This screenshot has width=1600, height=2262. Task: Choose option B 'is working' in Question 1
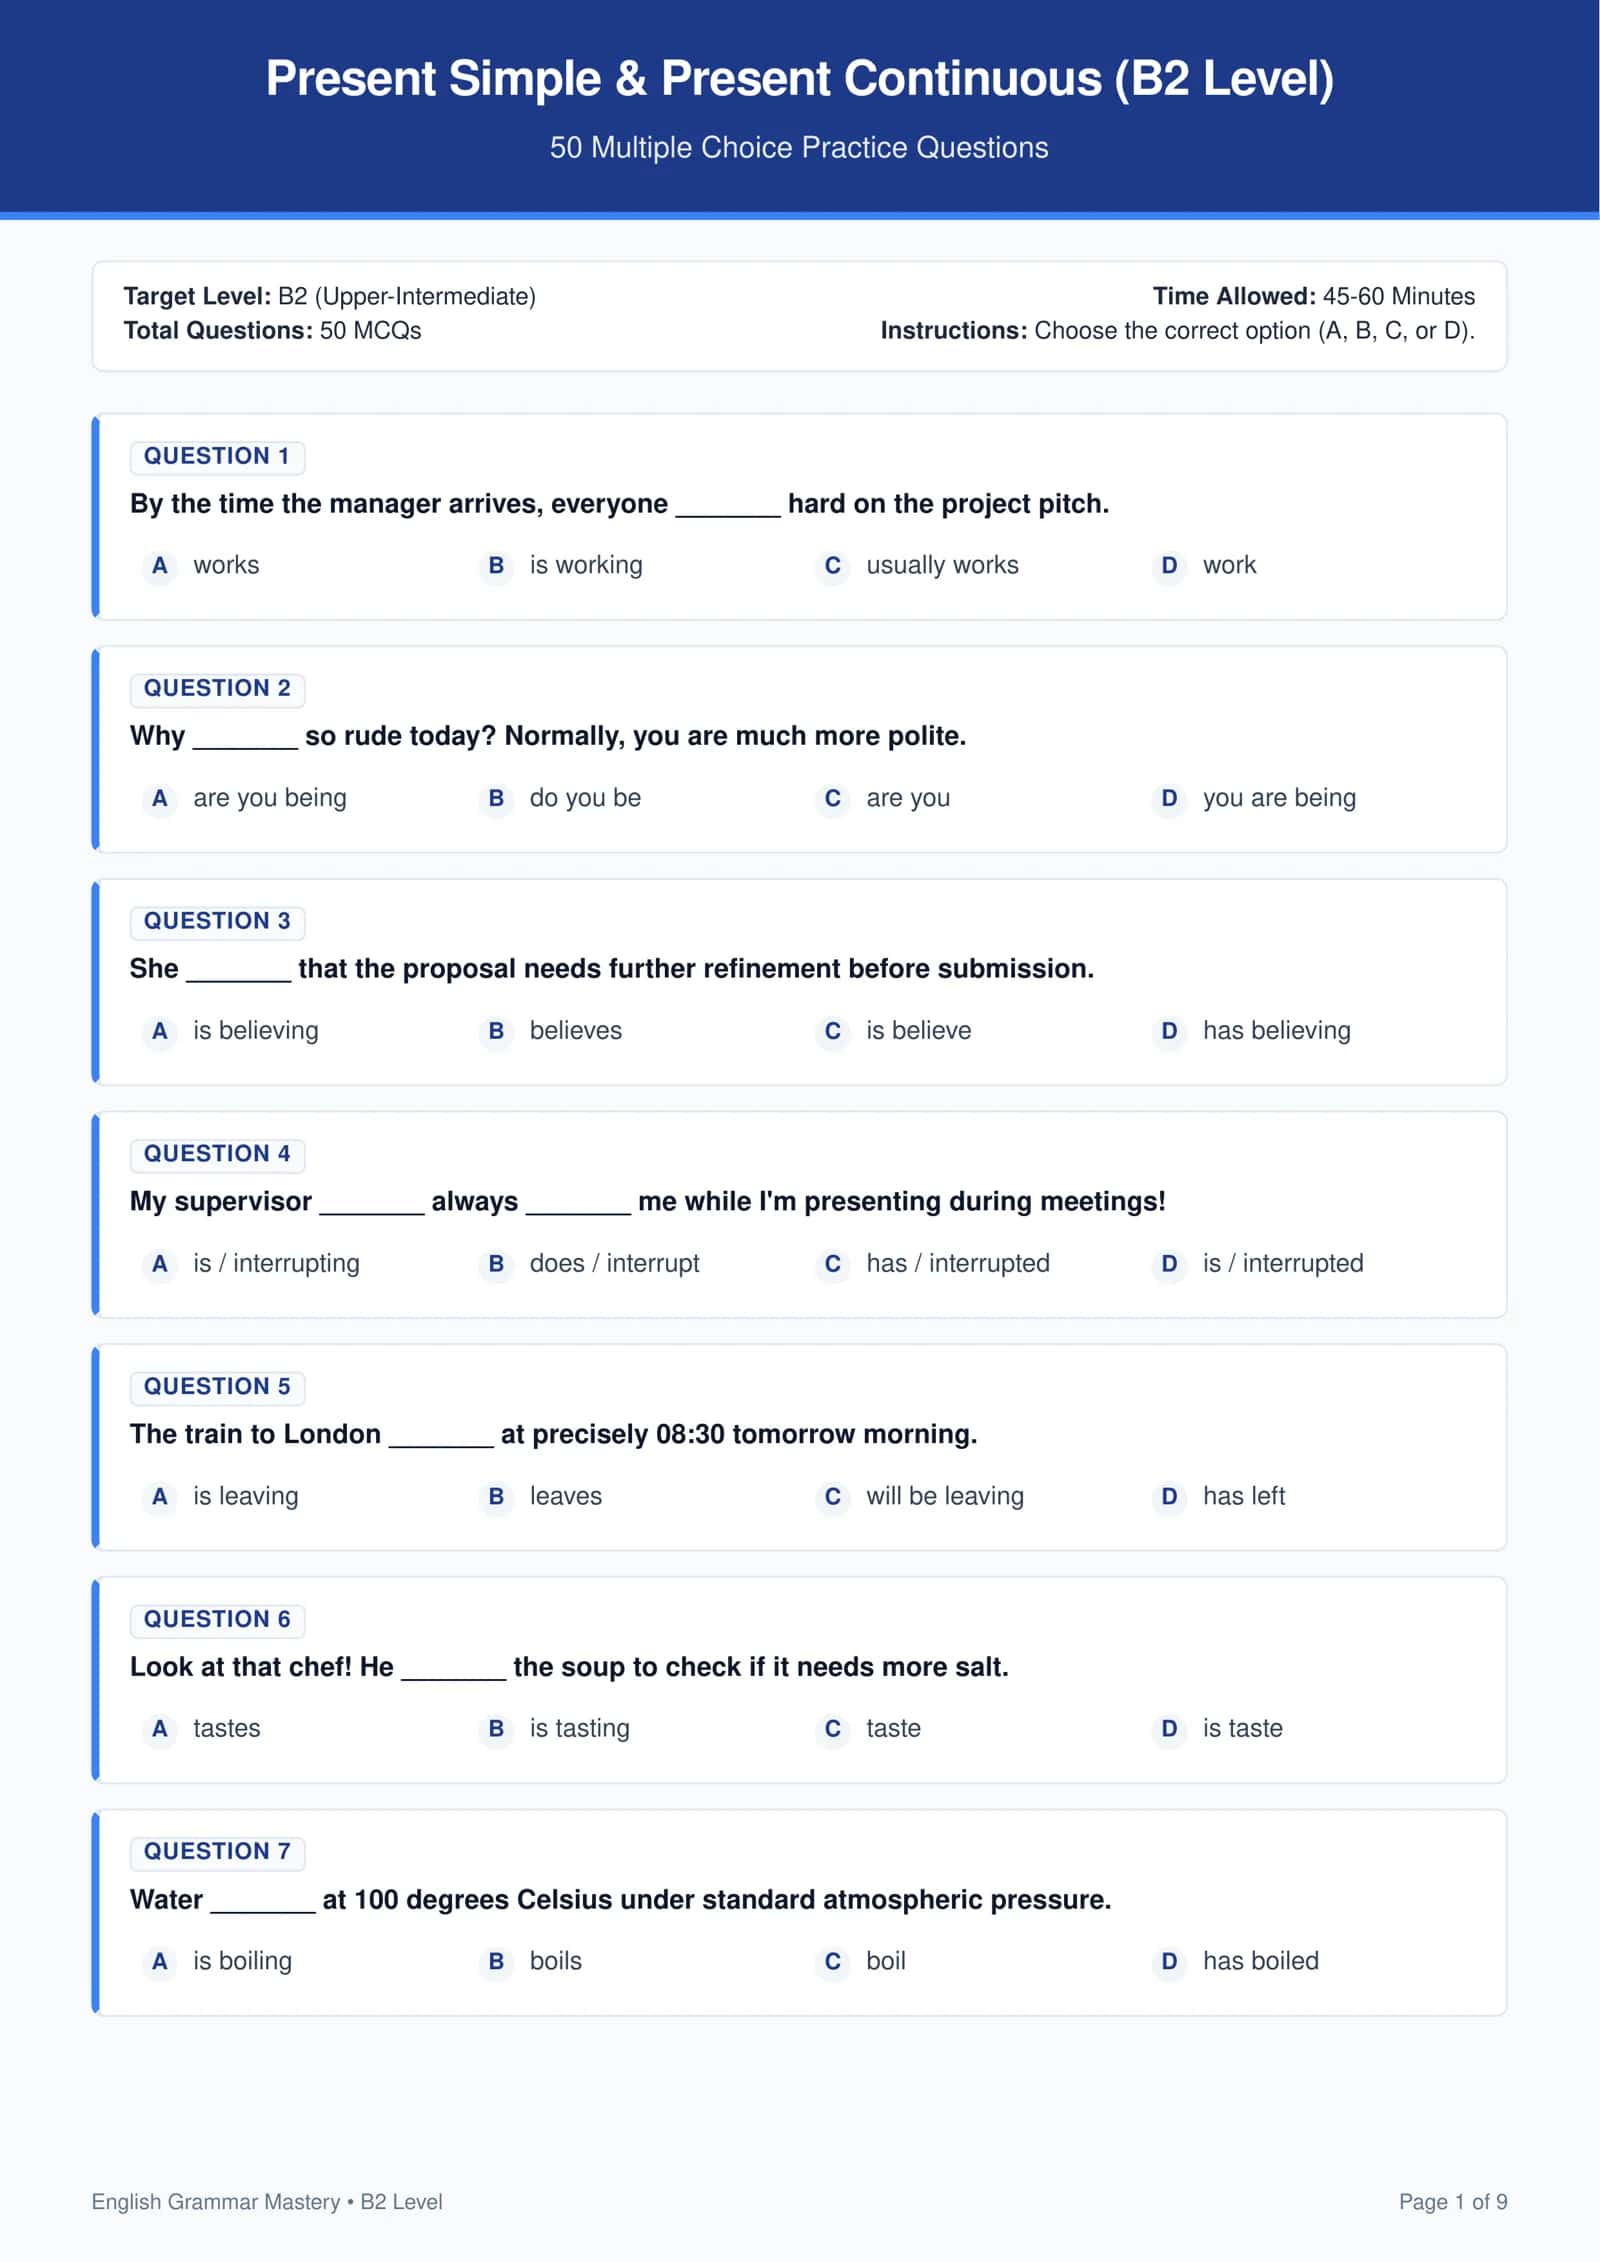[563, 566]
